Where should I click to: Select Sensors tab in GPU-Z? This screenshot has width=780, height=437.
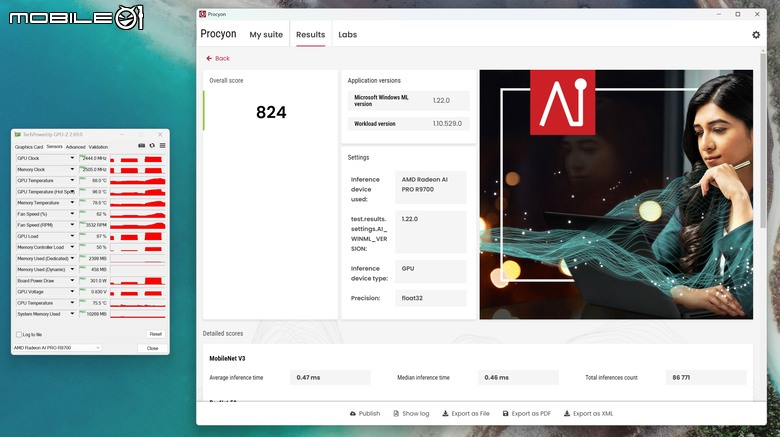[55, 146]
